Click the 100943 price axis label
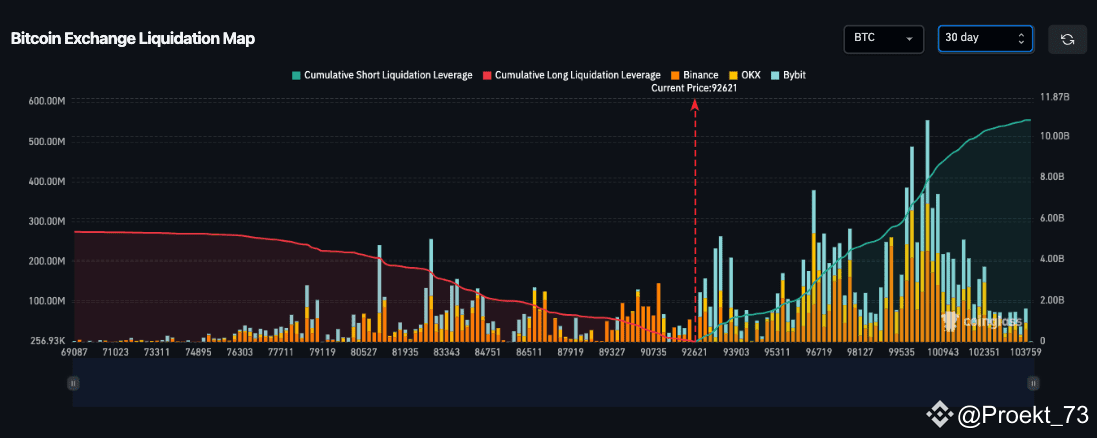1097x438 pixels. (x=942, y=353)
